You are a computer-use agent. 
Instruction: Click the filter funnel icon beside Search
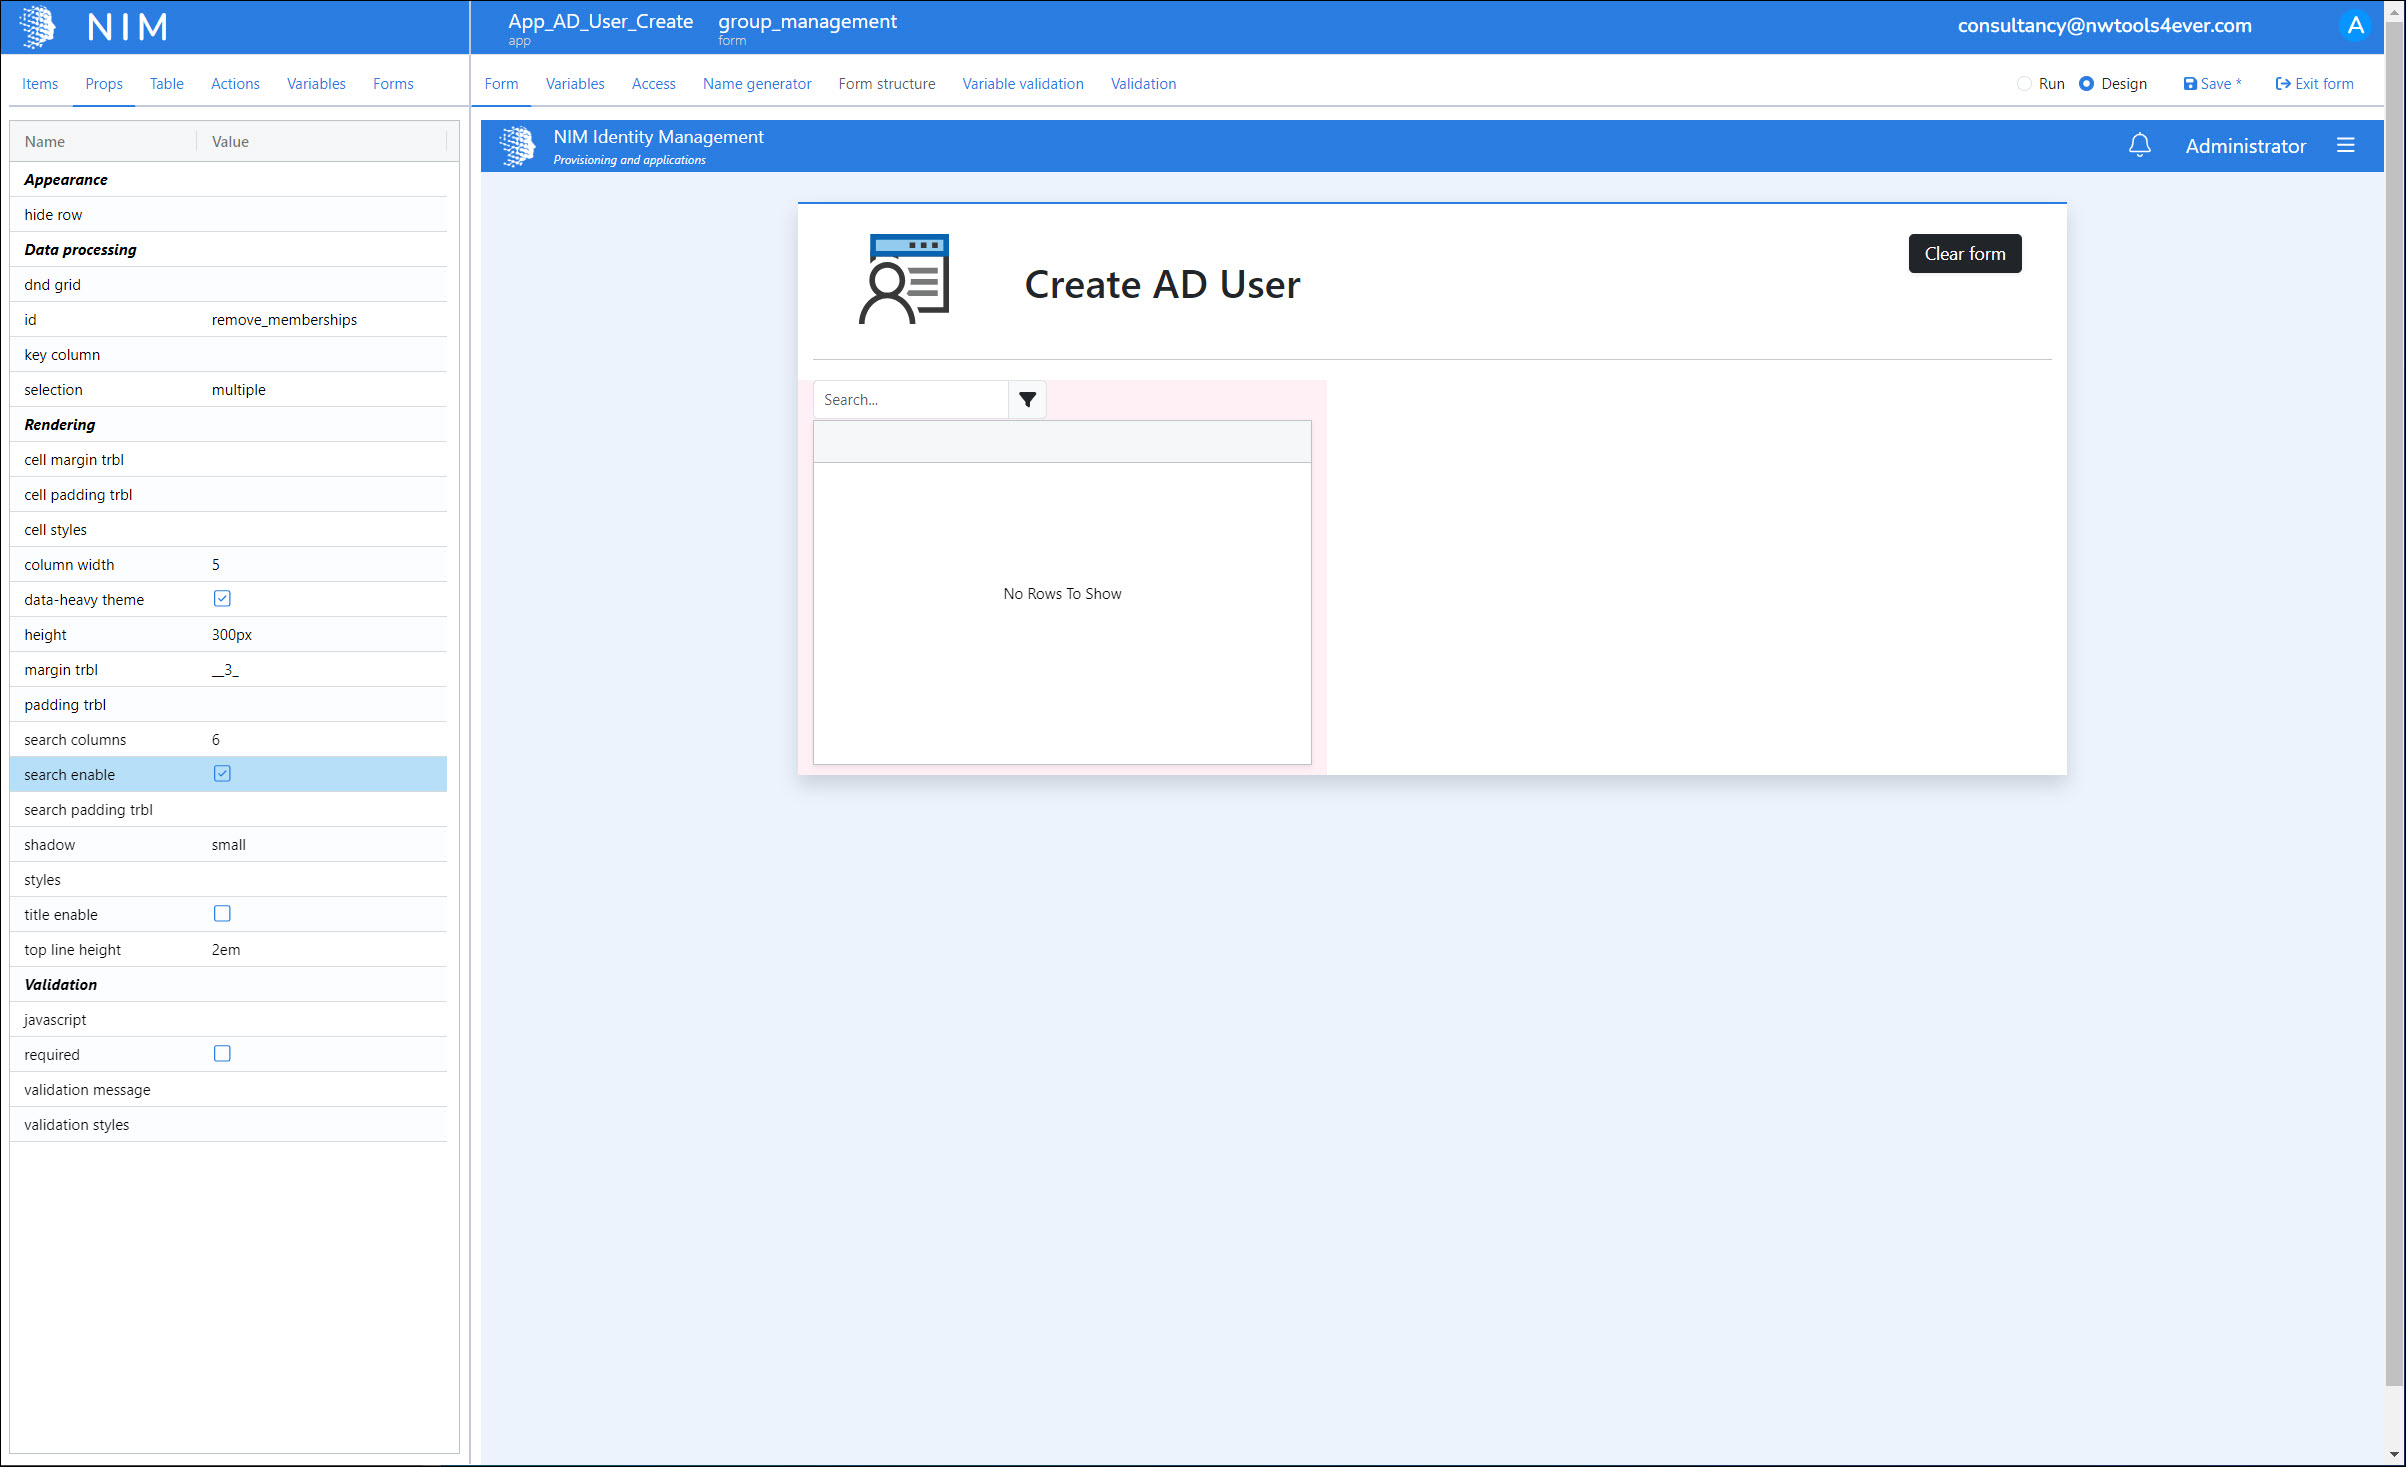click(1027, 399)
